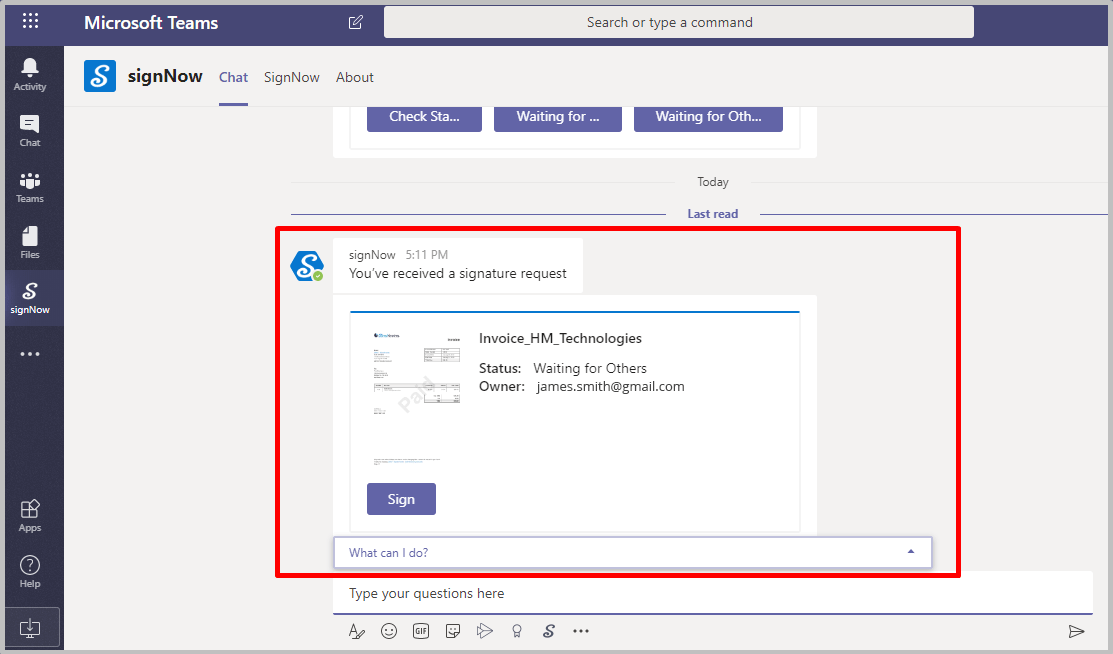This screenshot has width=1113, height=654.
Task: Click the Sign button
Action: pyautogui.click(x=401, y=499)
